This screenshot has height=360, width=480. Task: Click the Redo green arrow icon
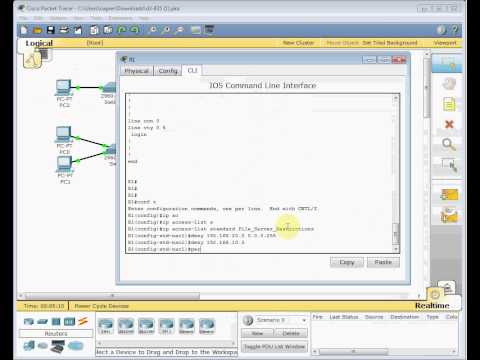(x=135, y=31)
